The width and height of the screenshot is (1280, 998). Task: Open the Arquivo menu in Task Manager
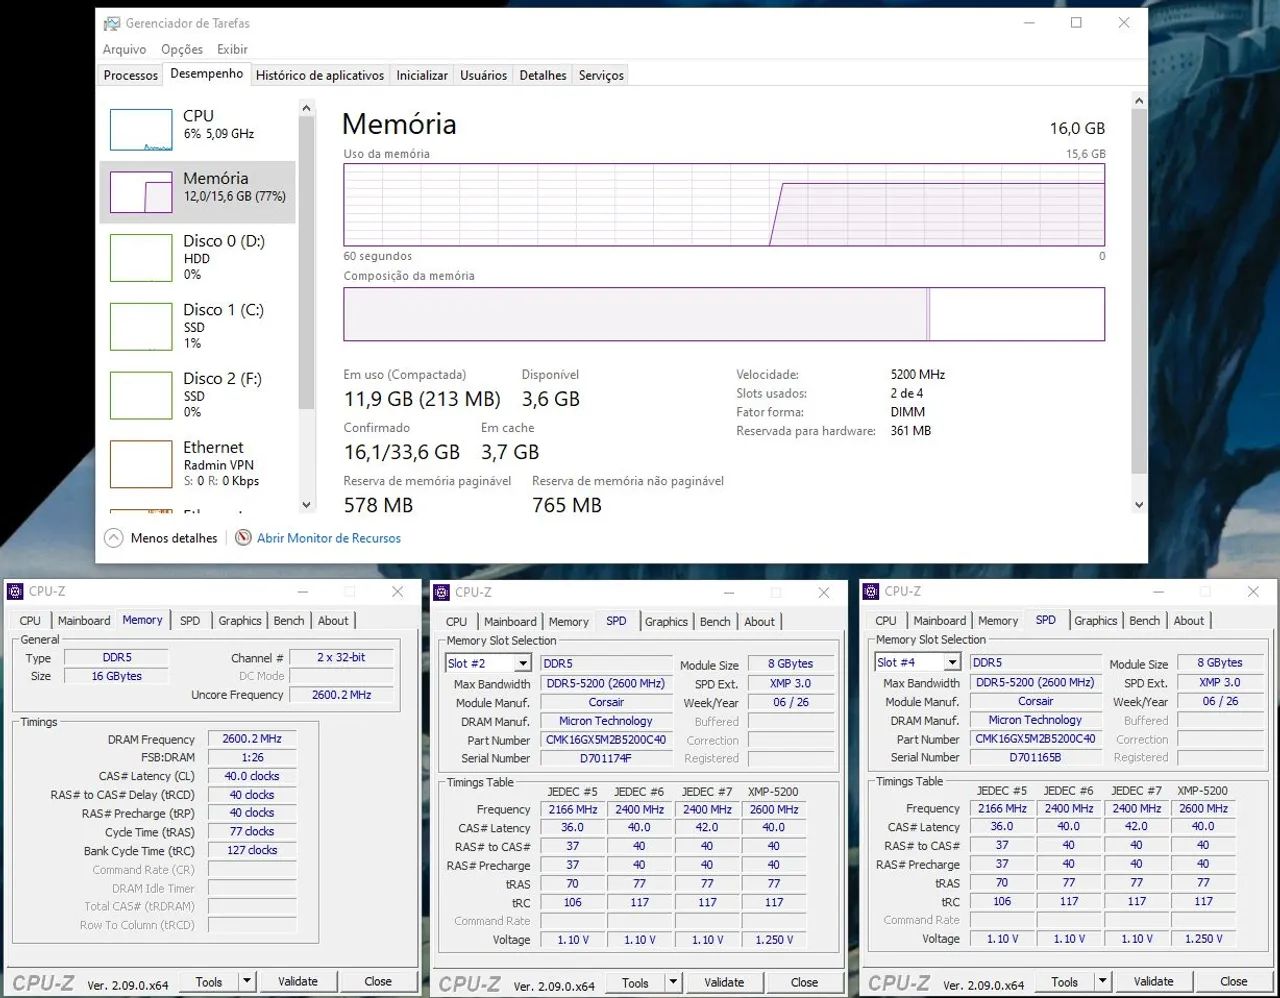tap(124, 49)
